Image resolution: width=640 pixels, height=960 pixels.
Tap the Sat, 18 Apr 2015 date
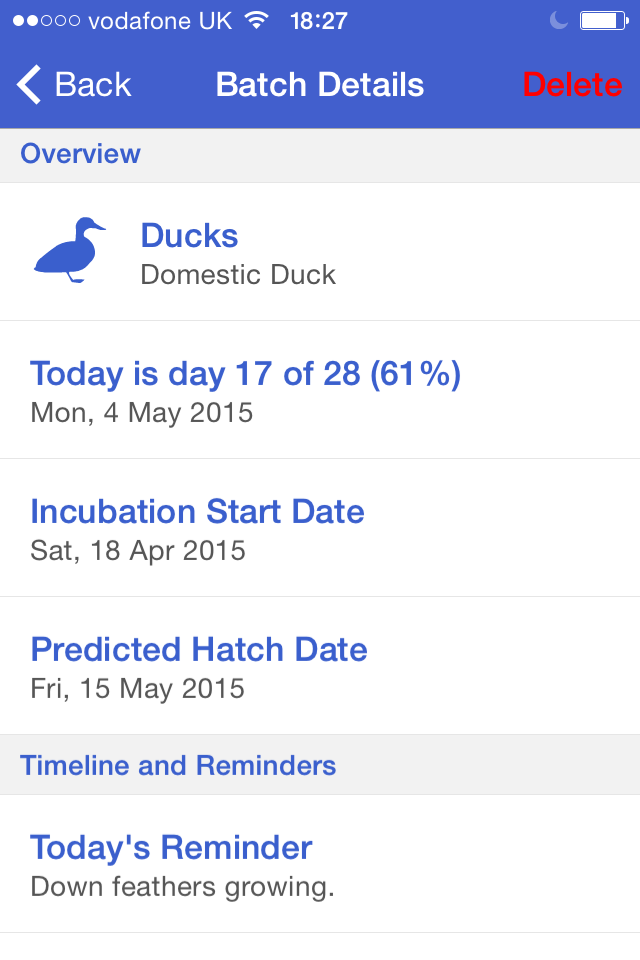[x=138, y=551]
